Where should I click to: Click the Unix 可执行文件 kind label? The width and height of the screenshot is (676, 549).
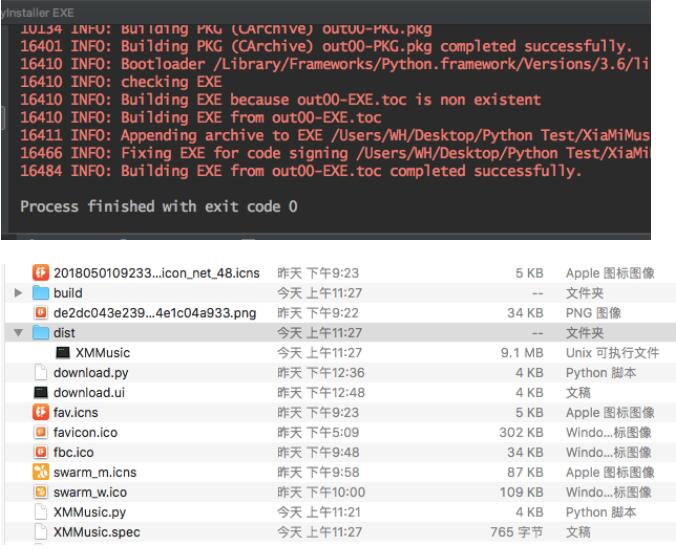[612, 353]
